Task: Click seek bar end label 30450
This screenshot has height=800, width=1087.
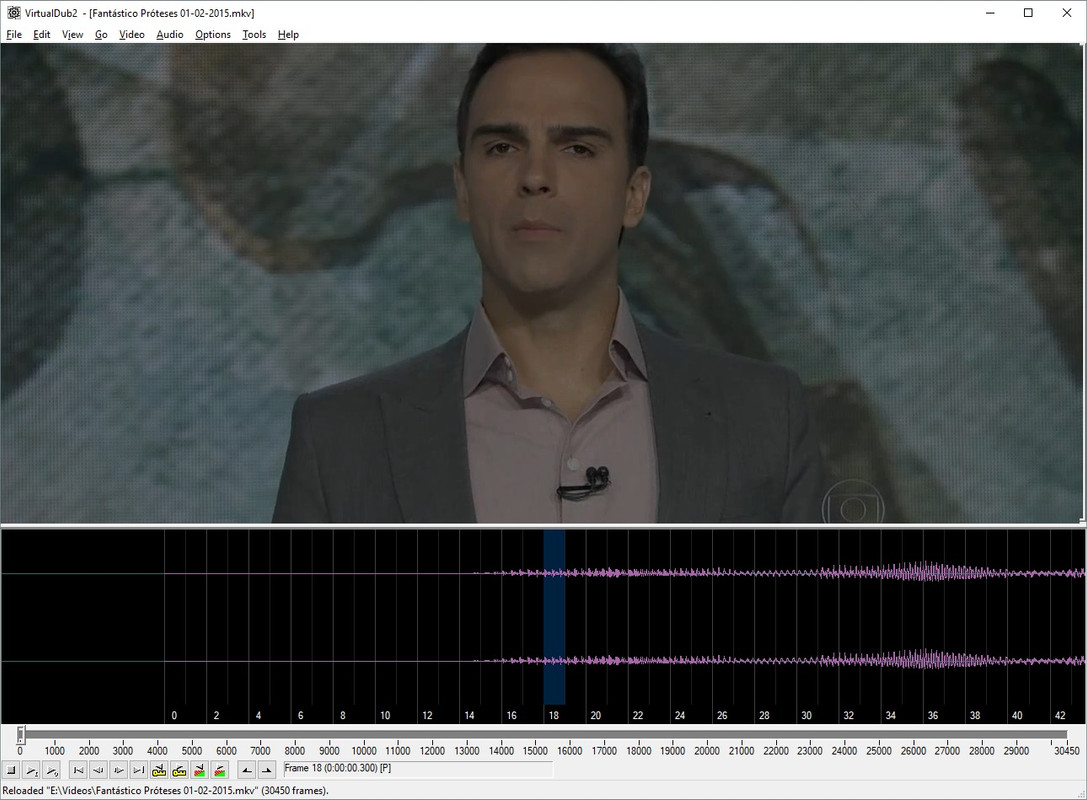Action: tap(1066, 750)
